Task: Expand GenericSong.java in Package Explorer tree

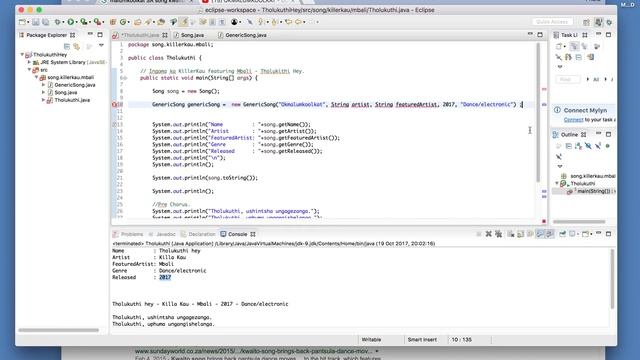Action: (x=44, y=85)
